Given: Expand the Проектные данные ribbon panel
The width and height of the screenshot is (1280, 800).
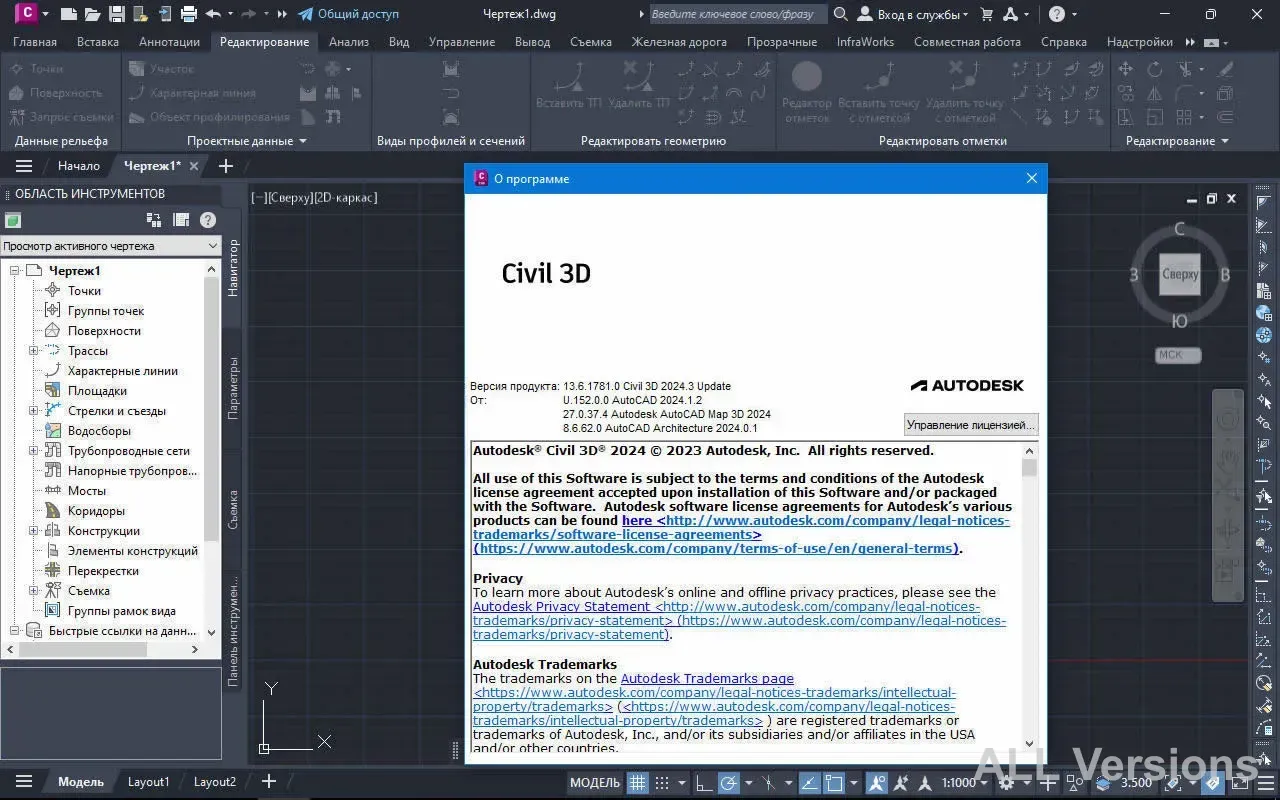Looking at the screenshot, I should [246, 141].
